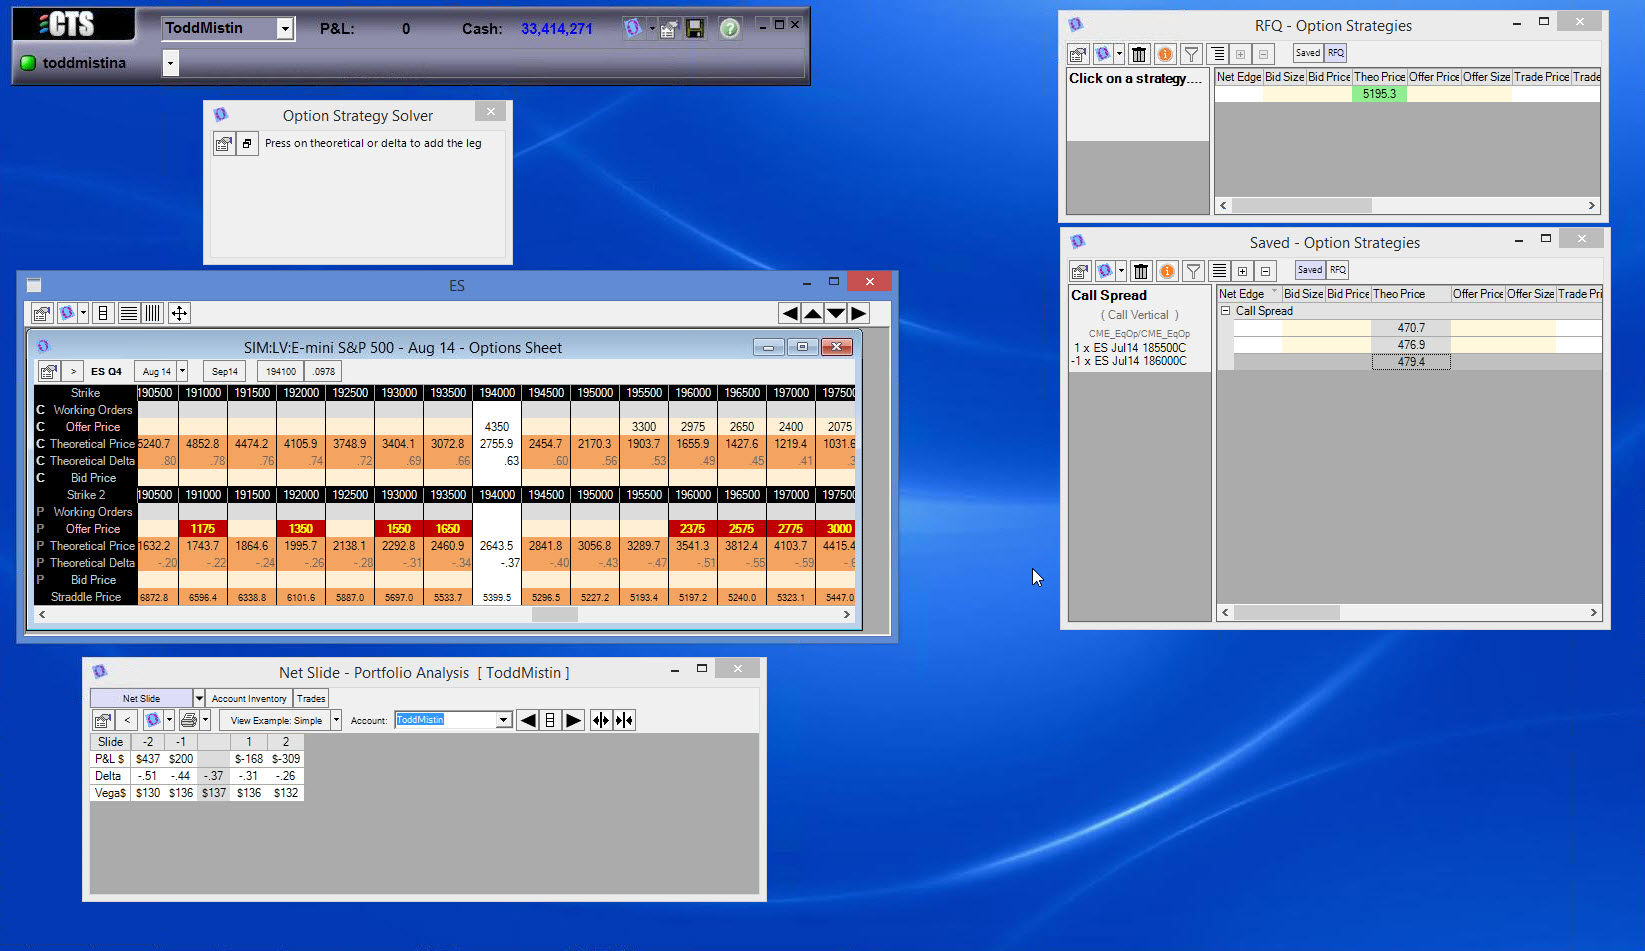Open printer options dropdown arrow in Net Slide

tap(205, 720)
